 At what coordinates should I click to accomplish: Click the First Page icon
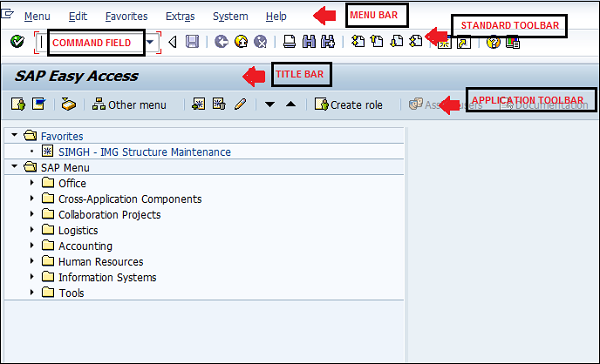[358, 41]
